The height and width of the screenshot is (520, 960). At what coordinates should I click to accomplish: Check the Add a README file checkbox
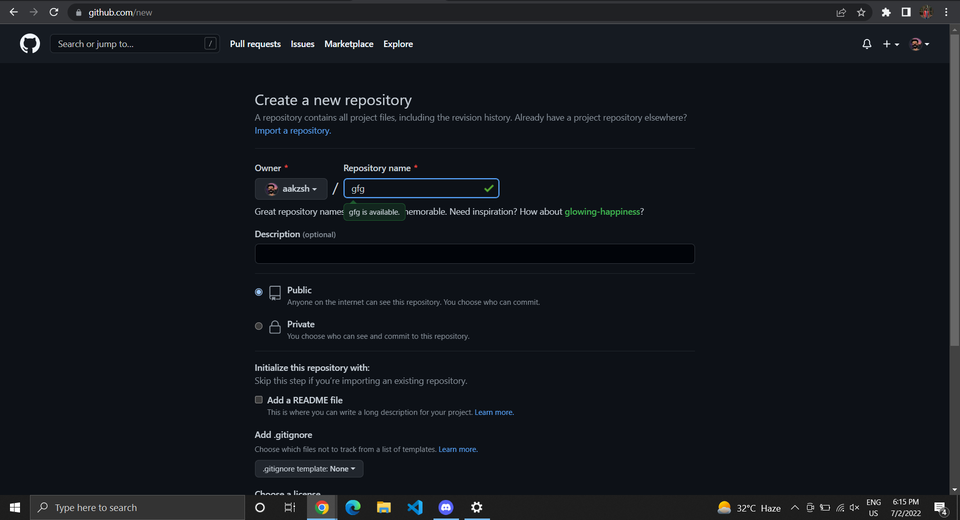[x=258, y=400]
